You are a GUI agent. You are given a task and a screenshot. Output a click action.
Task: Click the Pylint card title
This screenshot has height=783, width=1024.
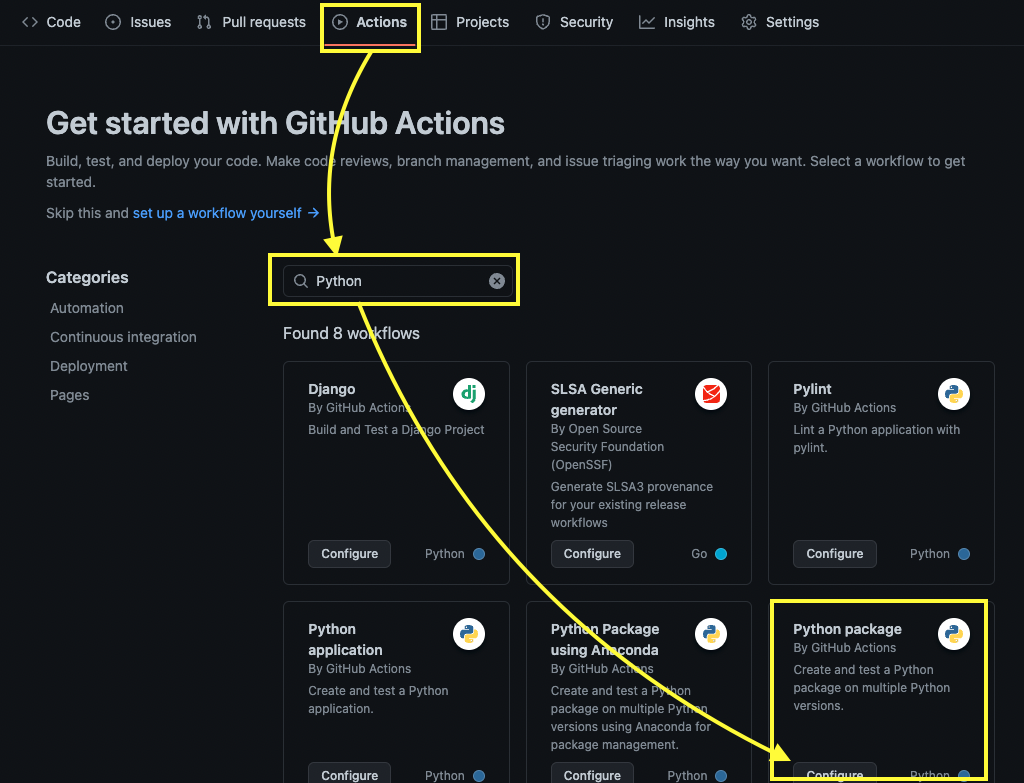(812, 389)
